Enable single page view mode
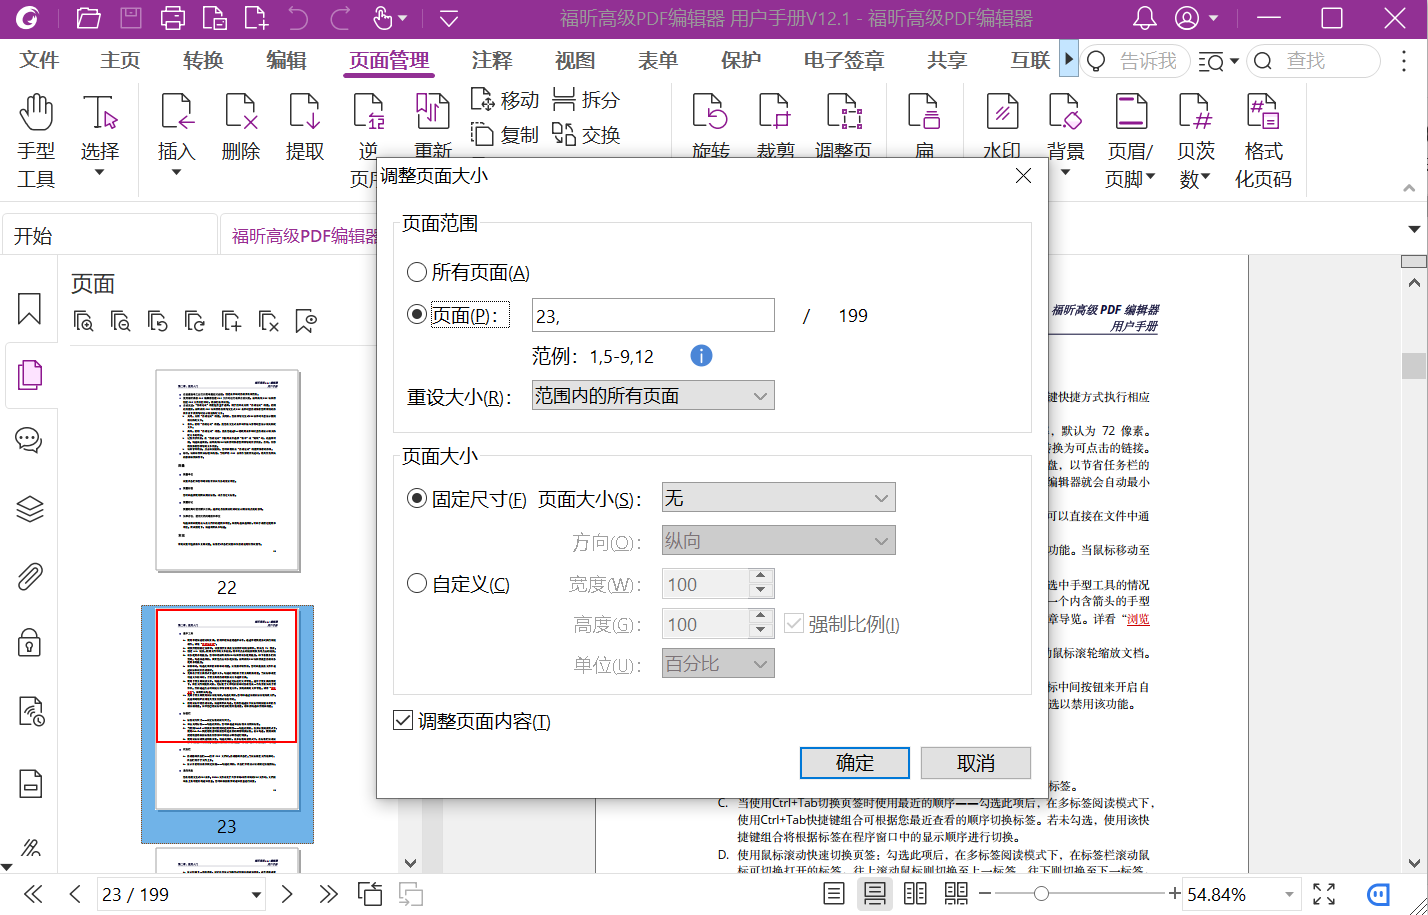1428x915 pixels. [834, 894]
